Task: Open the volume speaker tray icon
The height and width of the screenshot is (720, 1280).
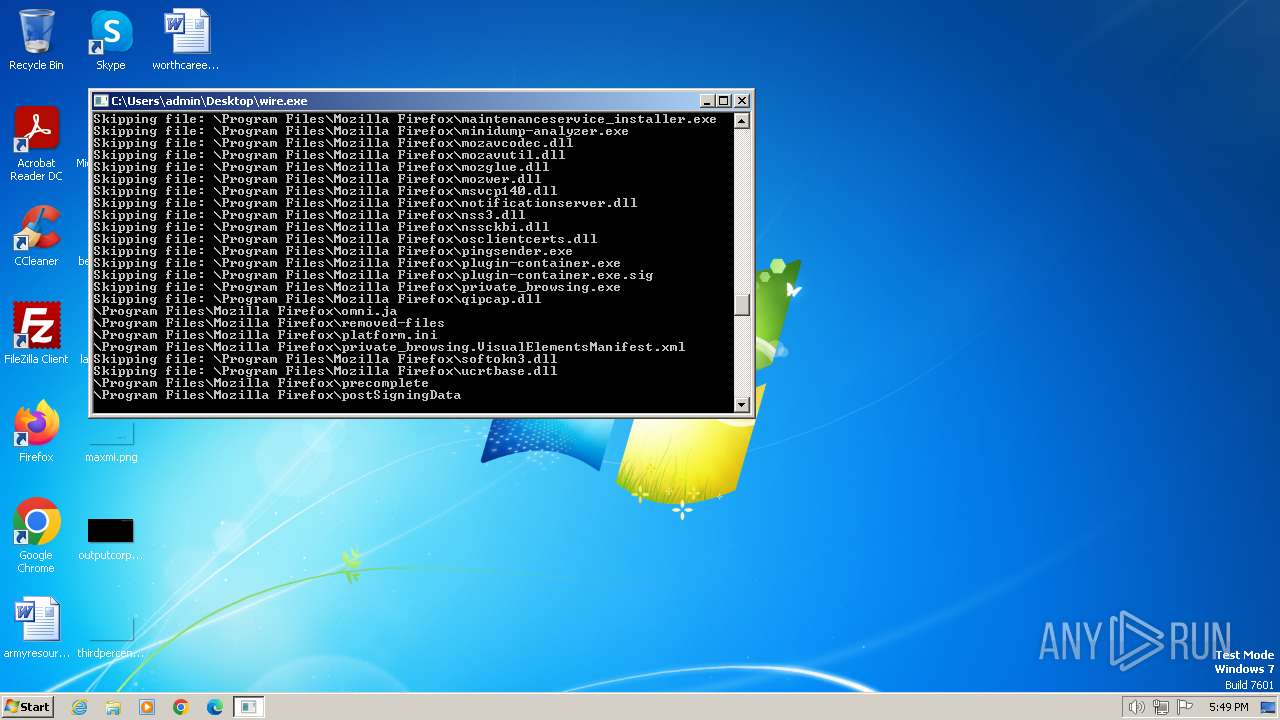Action: [x=1136, y=707]
